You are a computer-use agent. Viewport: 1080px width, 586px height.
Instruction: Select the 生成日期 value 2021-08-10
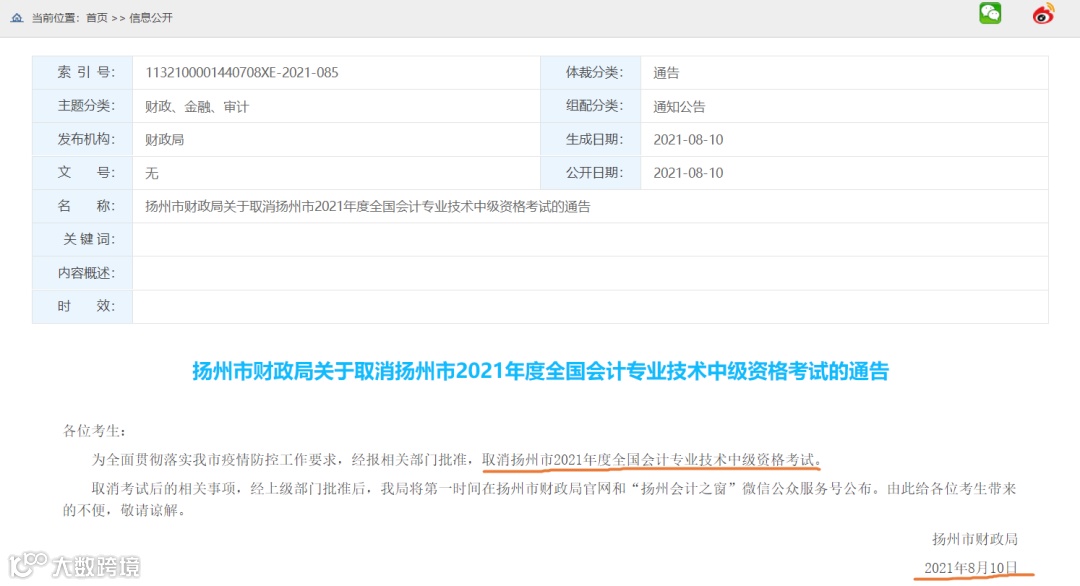(688, 140)
